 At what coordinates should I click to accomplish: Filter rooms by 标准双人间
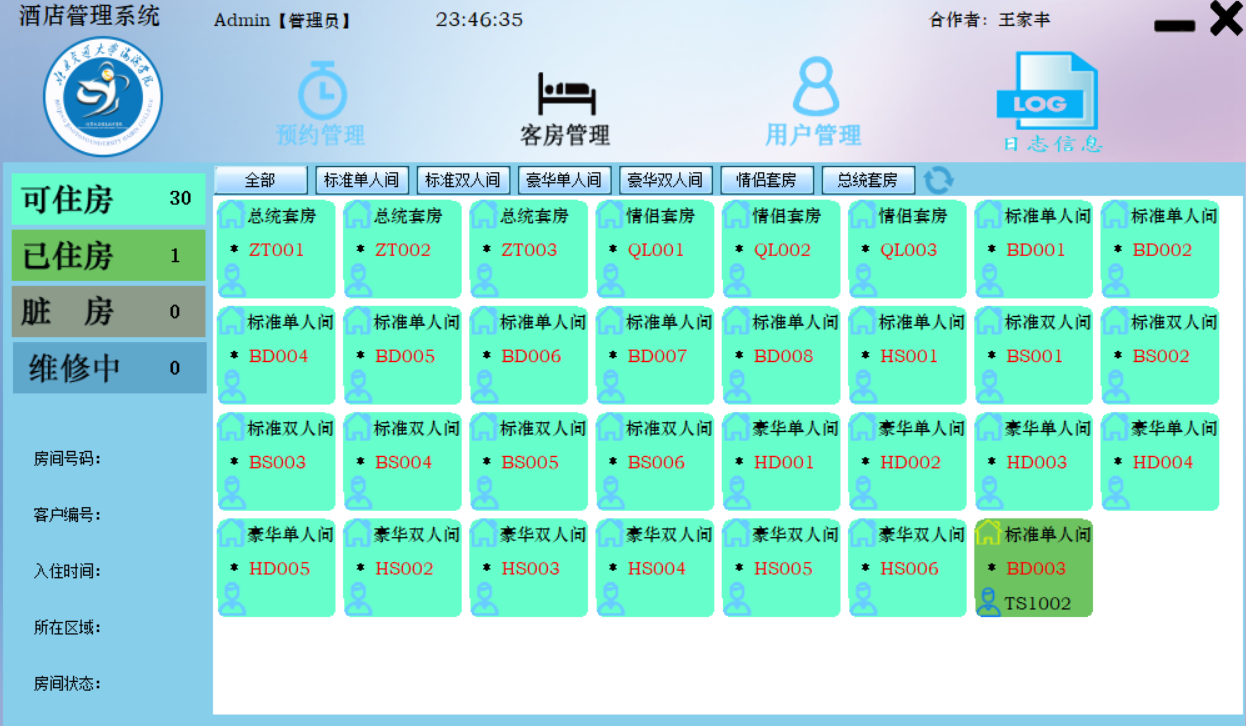coord(463,180)
